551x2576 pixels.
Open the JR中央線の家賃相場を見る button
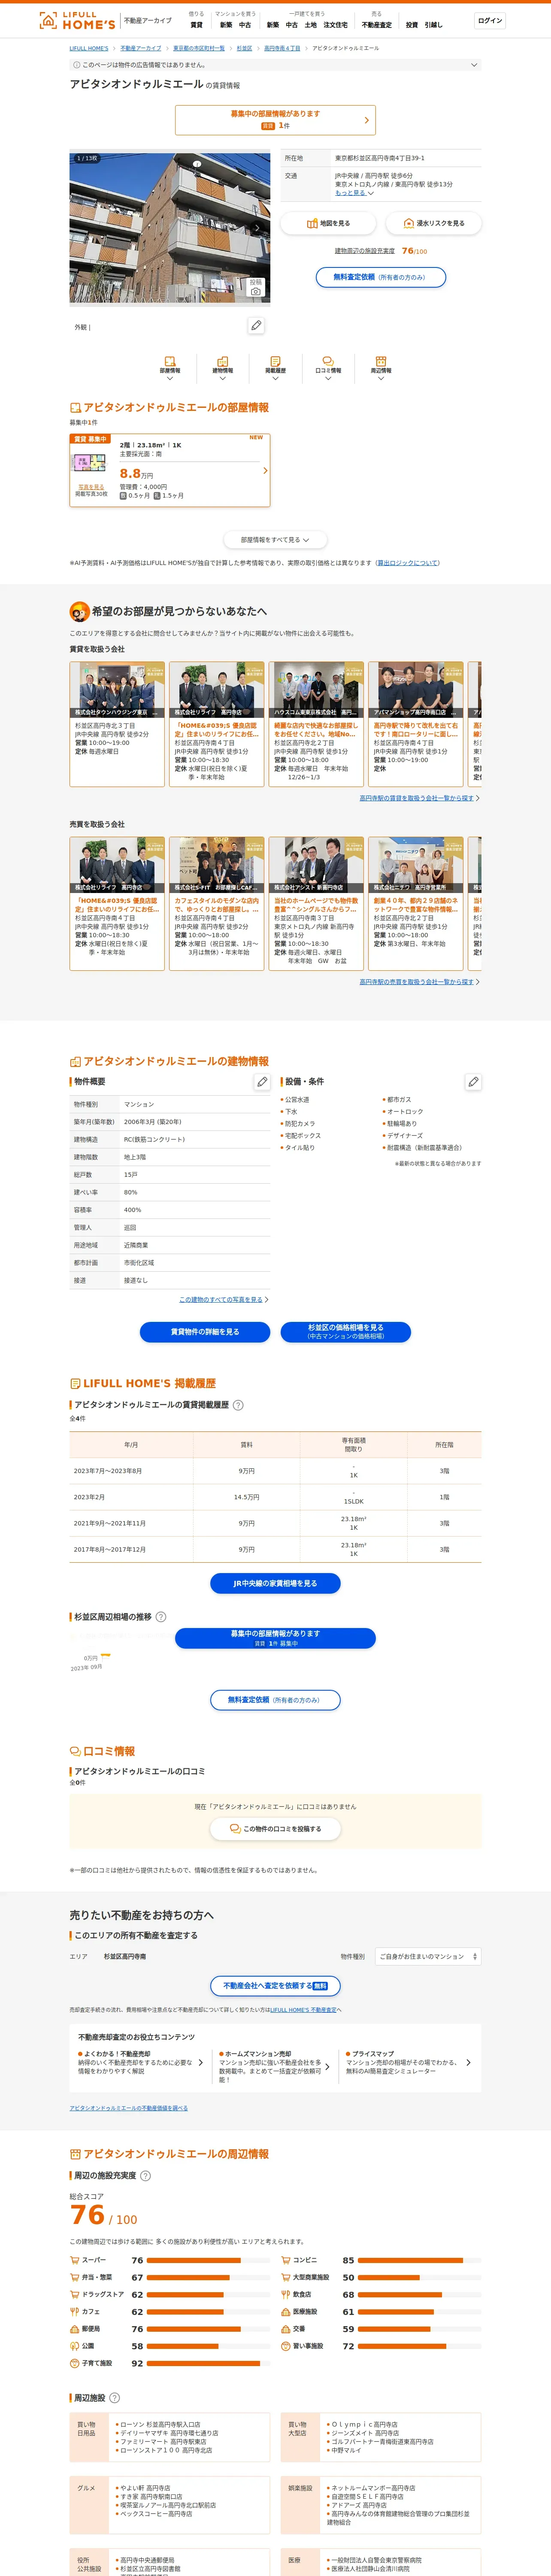(275, 1584)
